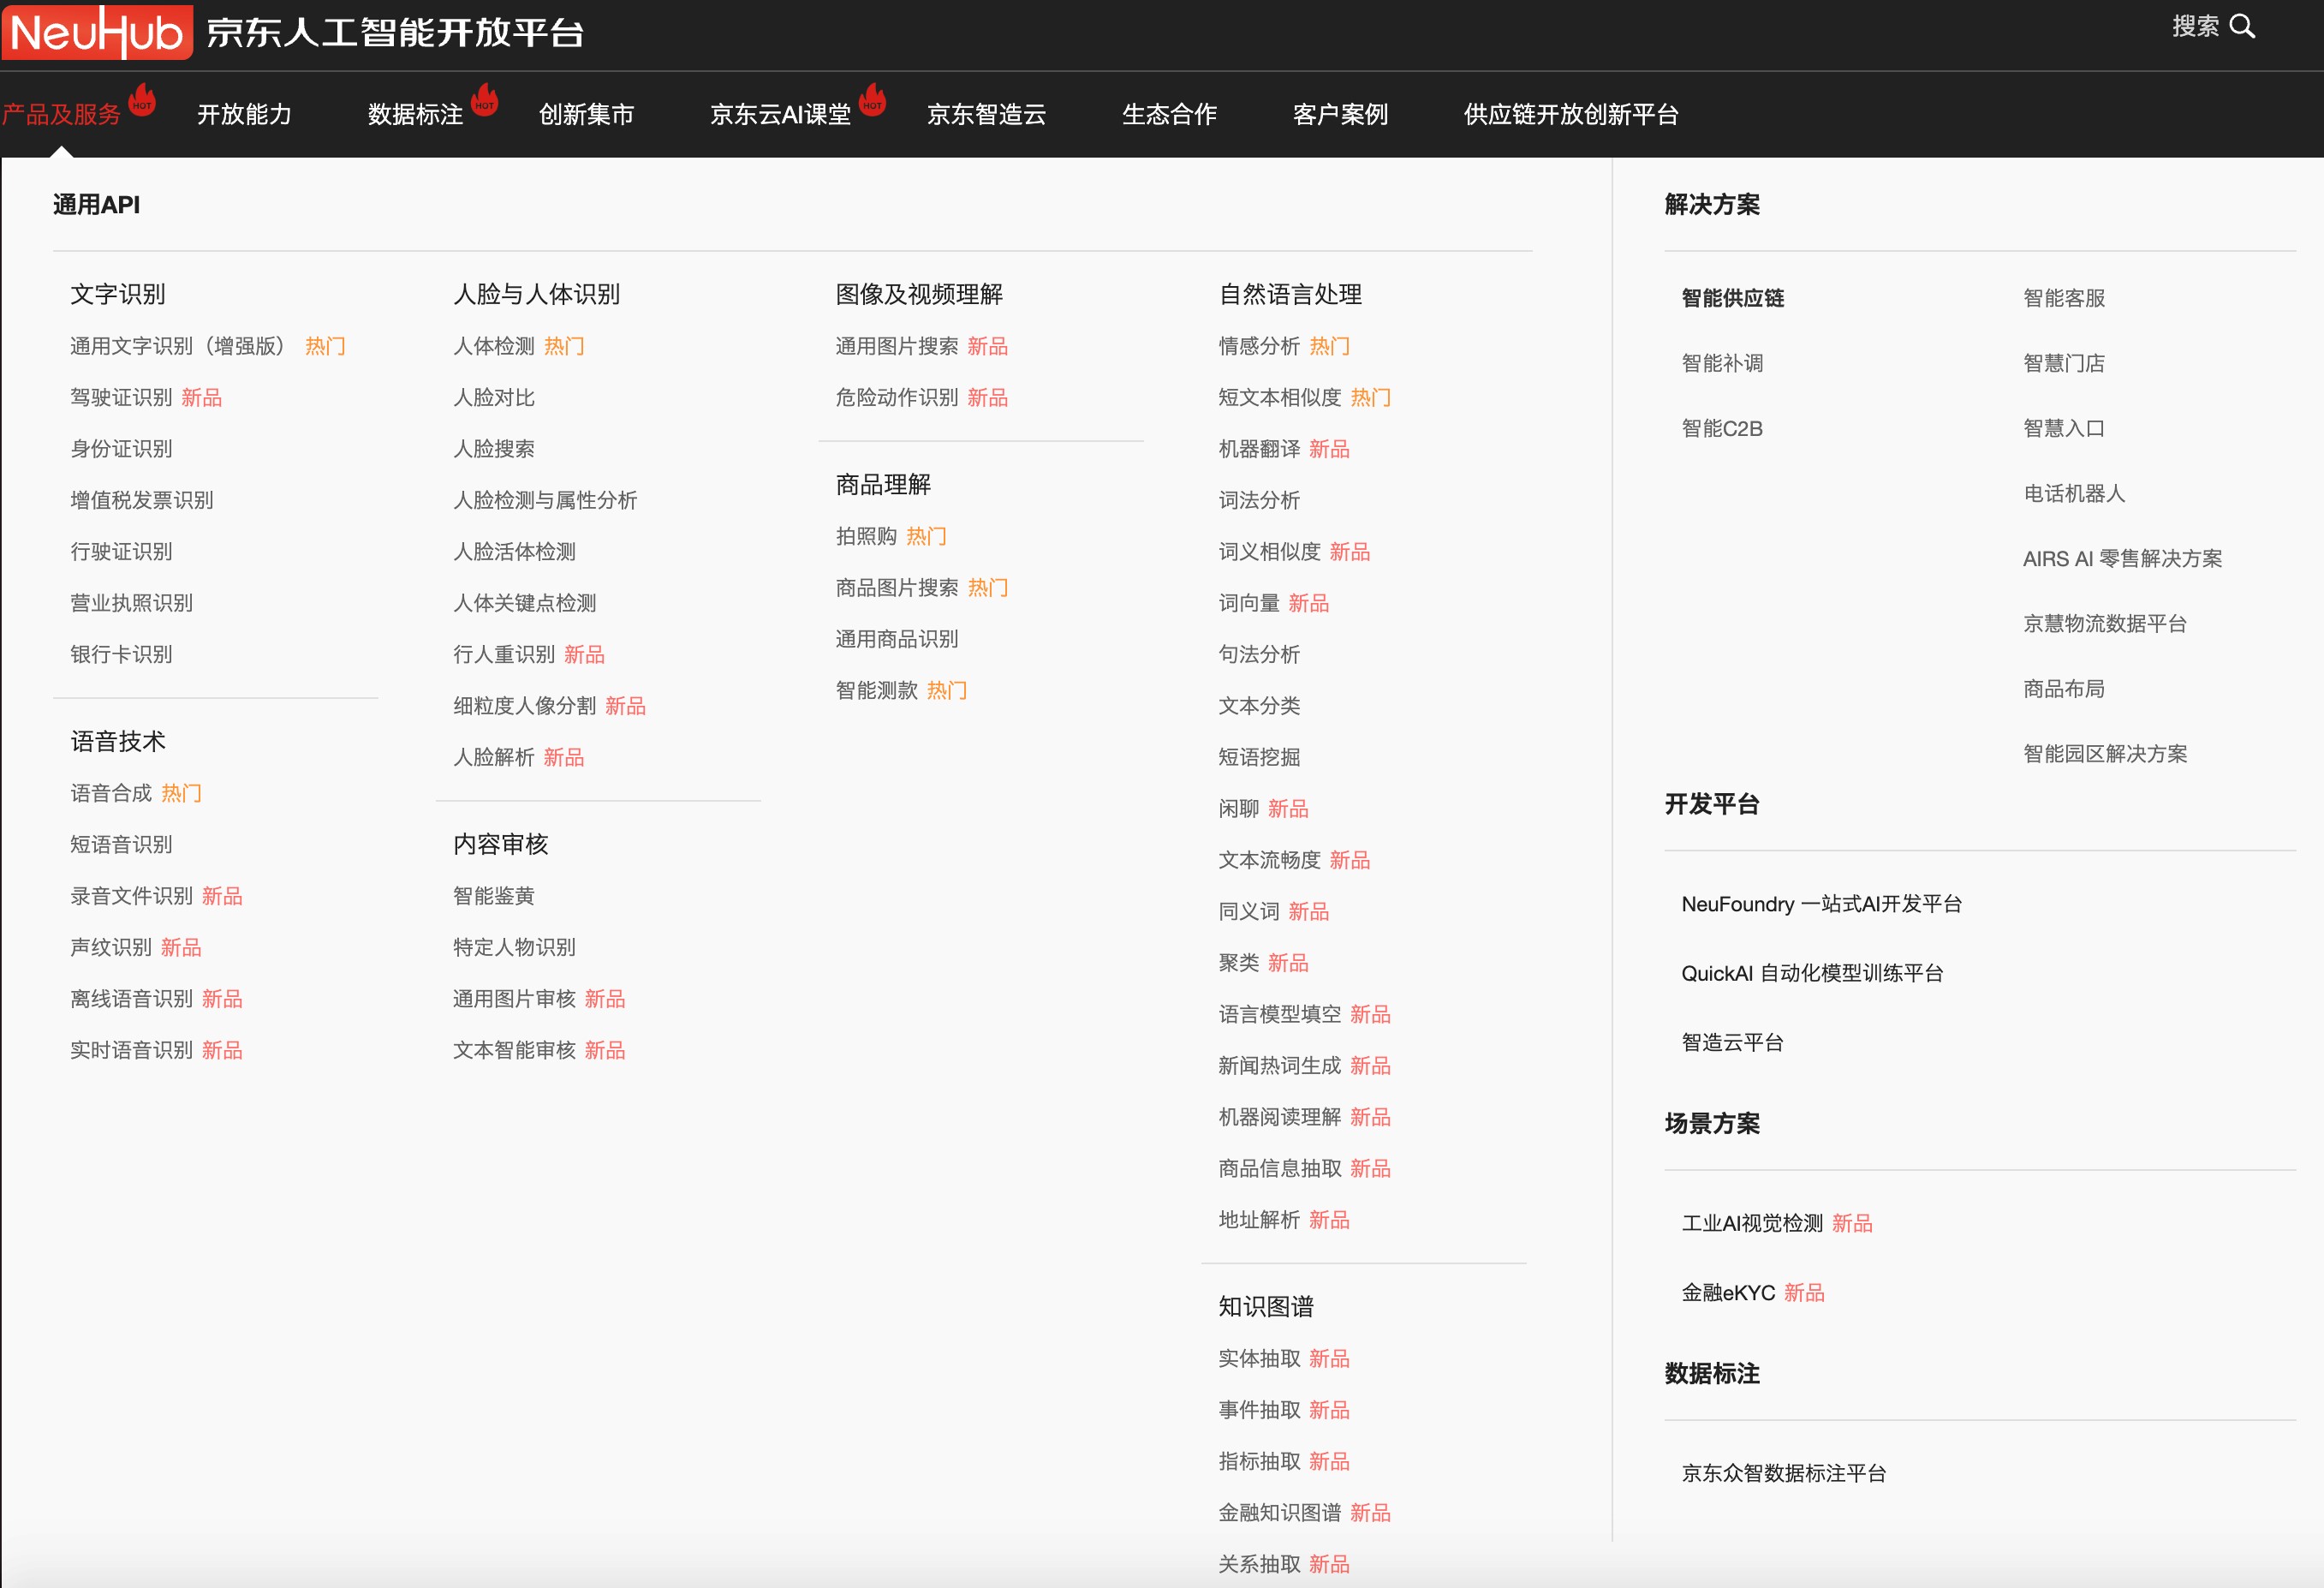2324x1588 pixels.
Task: Click the NeuHub logo
Action: [x=97, y=32]
